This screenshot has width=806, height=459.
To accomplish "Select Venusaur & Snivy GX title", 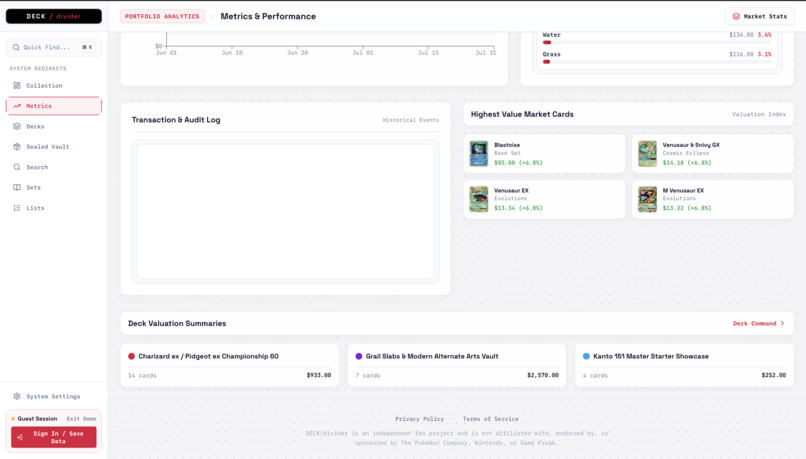I will 691,145.
